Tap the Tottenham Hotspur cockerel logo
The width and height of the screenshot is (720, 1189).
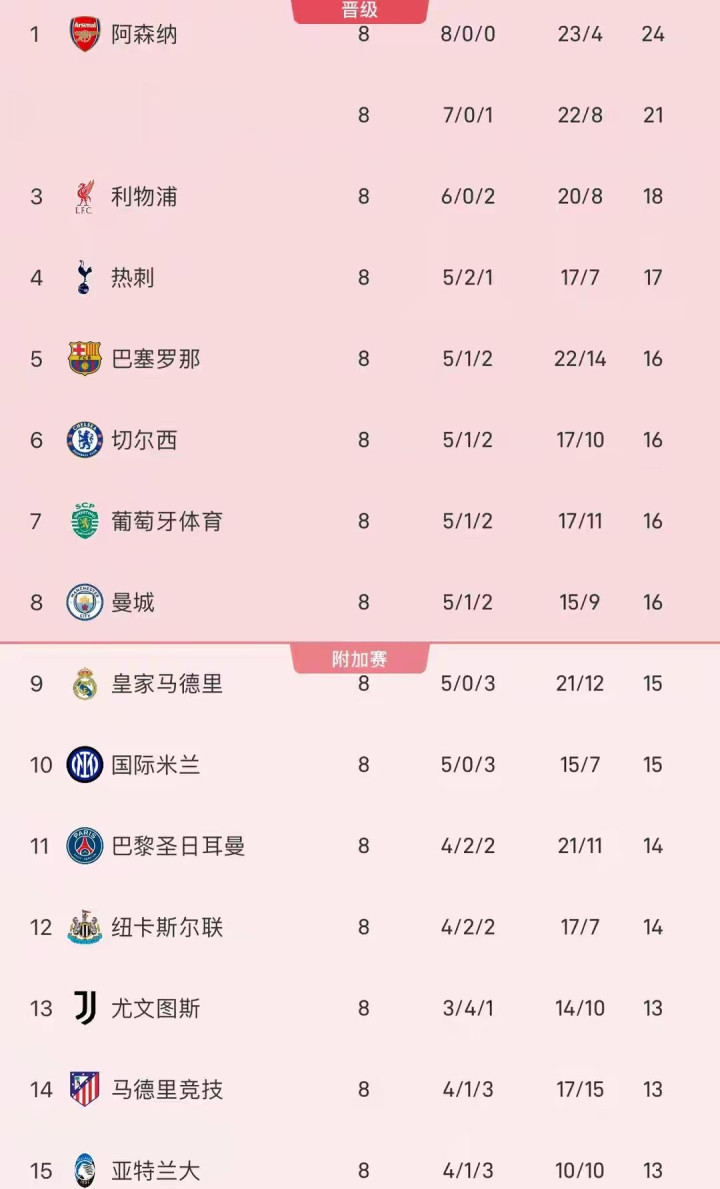pos(85,277)
